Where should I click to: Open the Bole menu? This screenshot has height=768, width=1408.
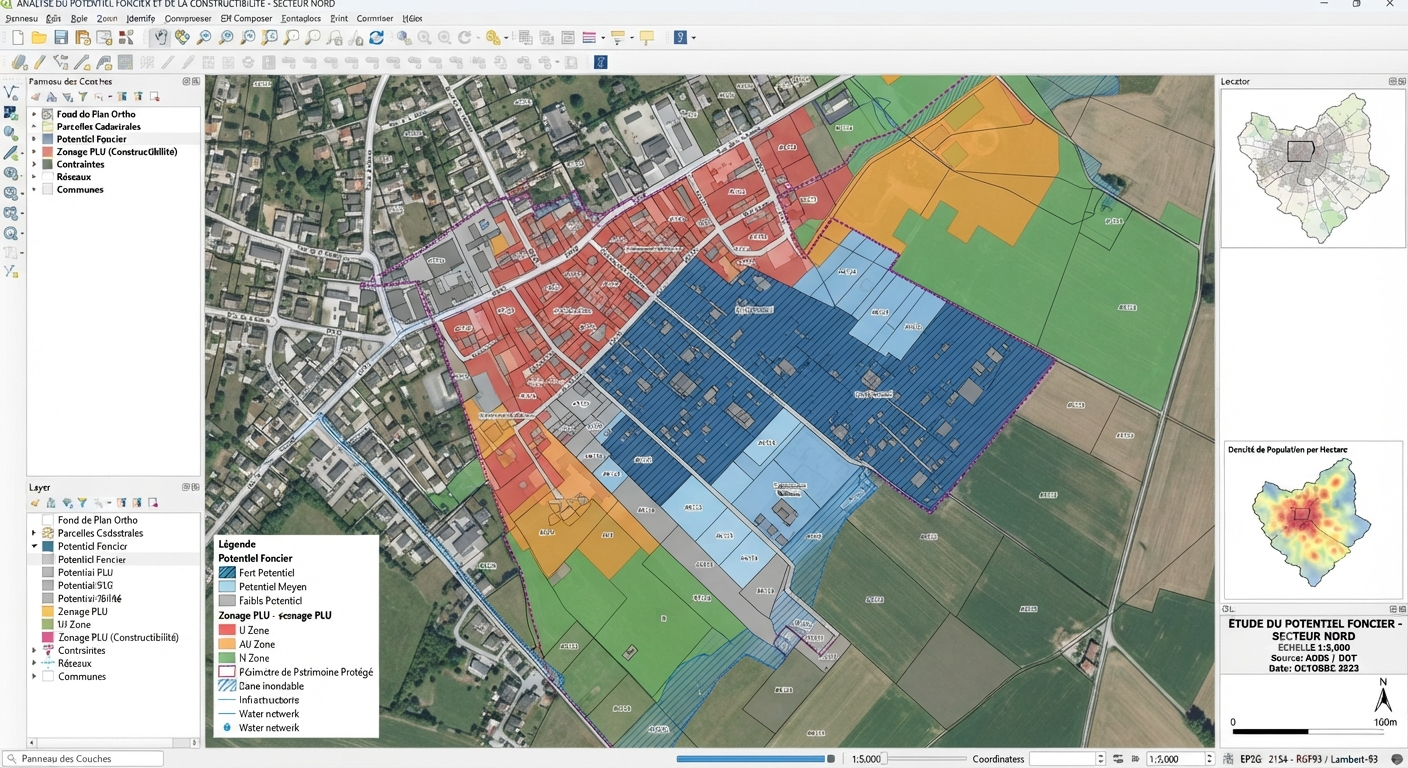coord(79,18)
